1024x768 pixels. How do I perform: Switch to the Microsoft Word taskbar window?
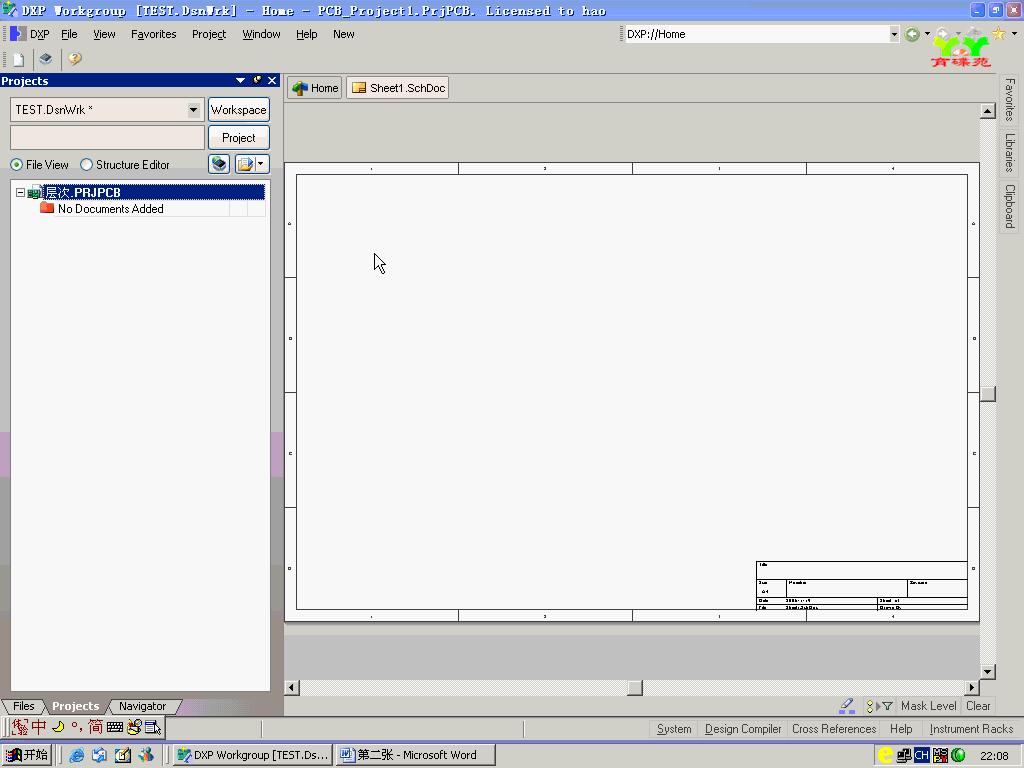[x=415, y=755]
